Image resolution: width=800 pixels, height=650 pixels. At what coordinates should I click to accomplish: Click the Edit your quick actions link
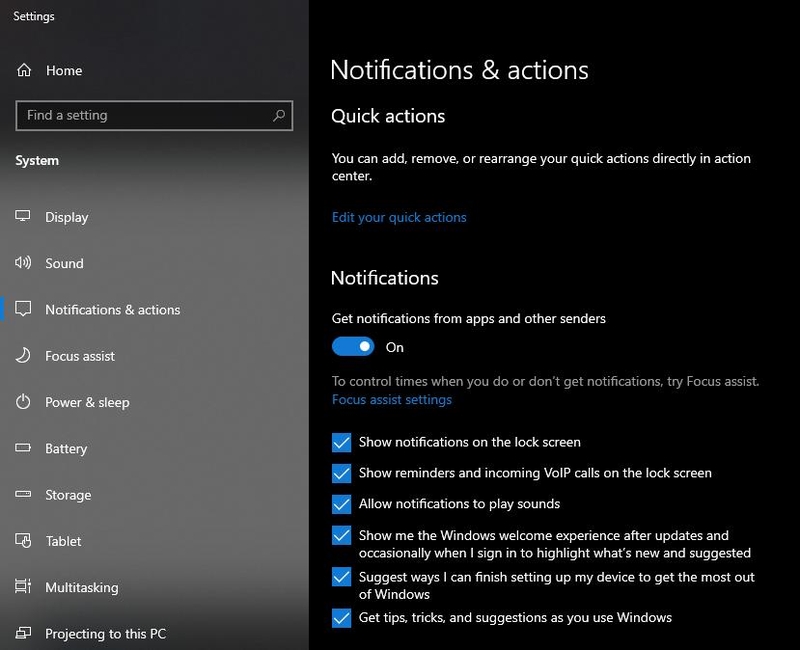pos(399,217)
